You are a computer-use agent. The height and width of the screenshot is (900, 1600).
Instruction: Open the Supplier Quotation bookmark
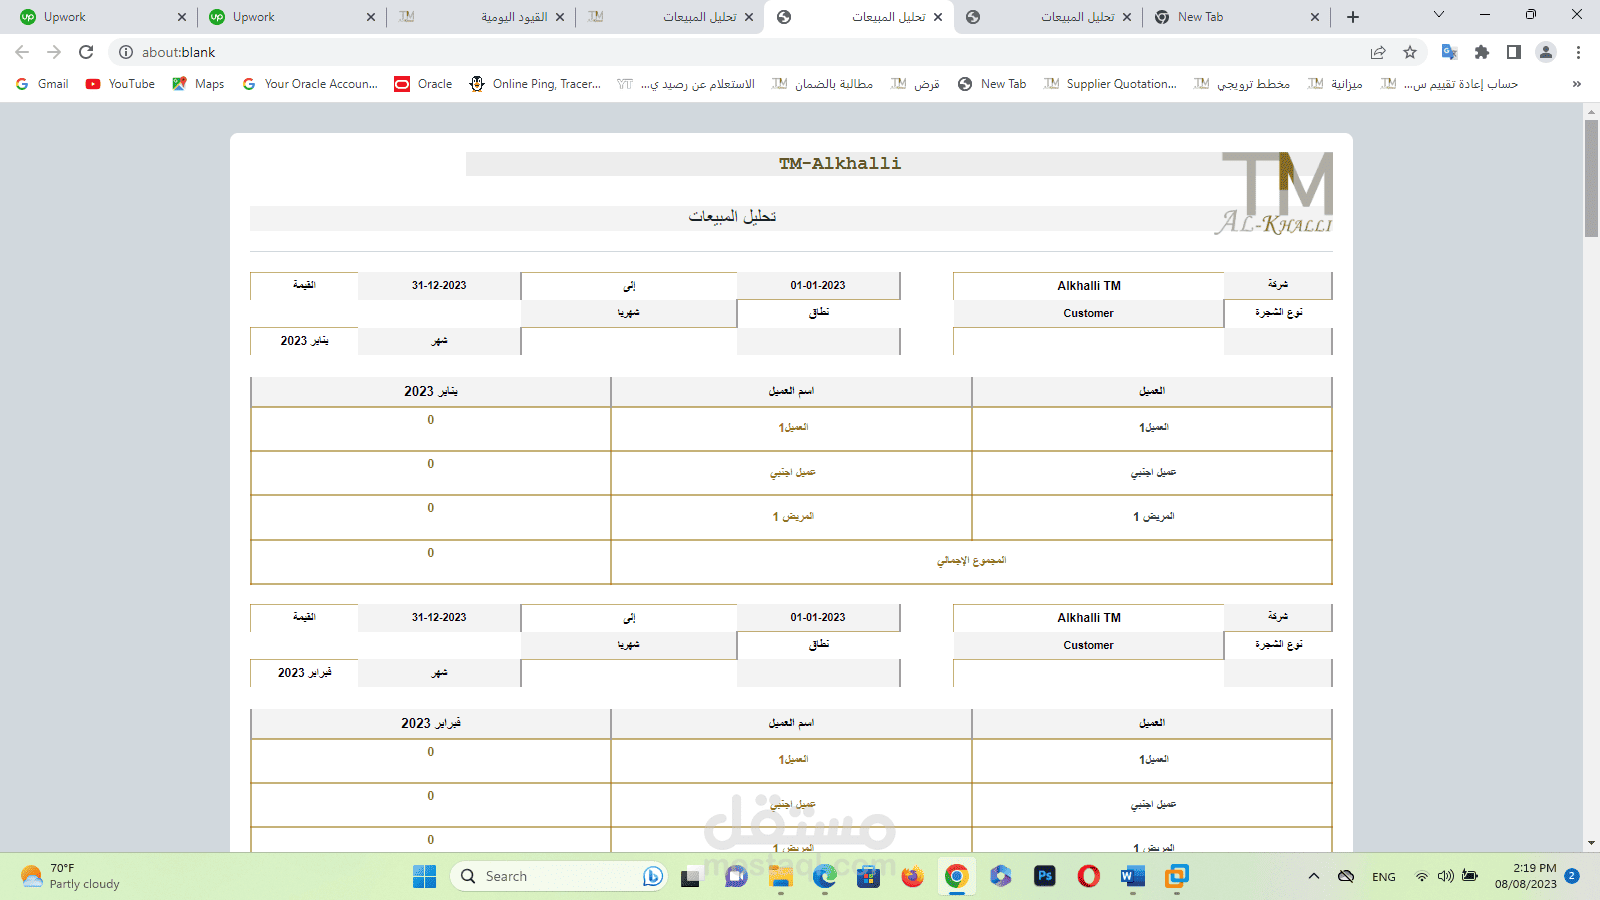tap(1110, 84)
